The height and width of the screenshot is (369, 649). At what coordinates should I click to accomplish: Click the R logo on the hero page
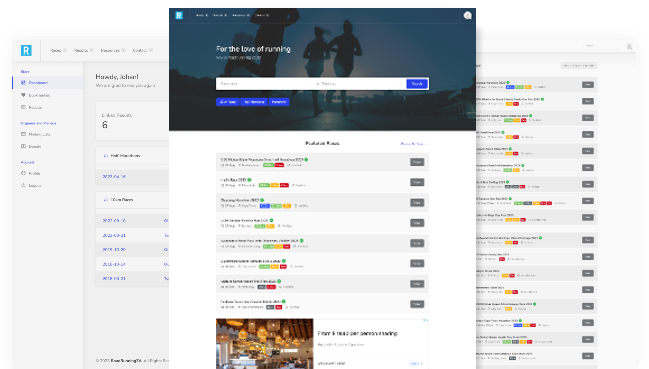pyautogui.click(x=179, y=15)
